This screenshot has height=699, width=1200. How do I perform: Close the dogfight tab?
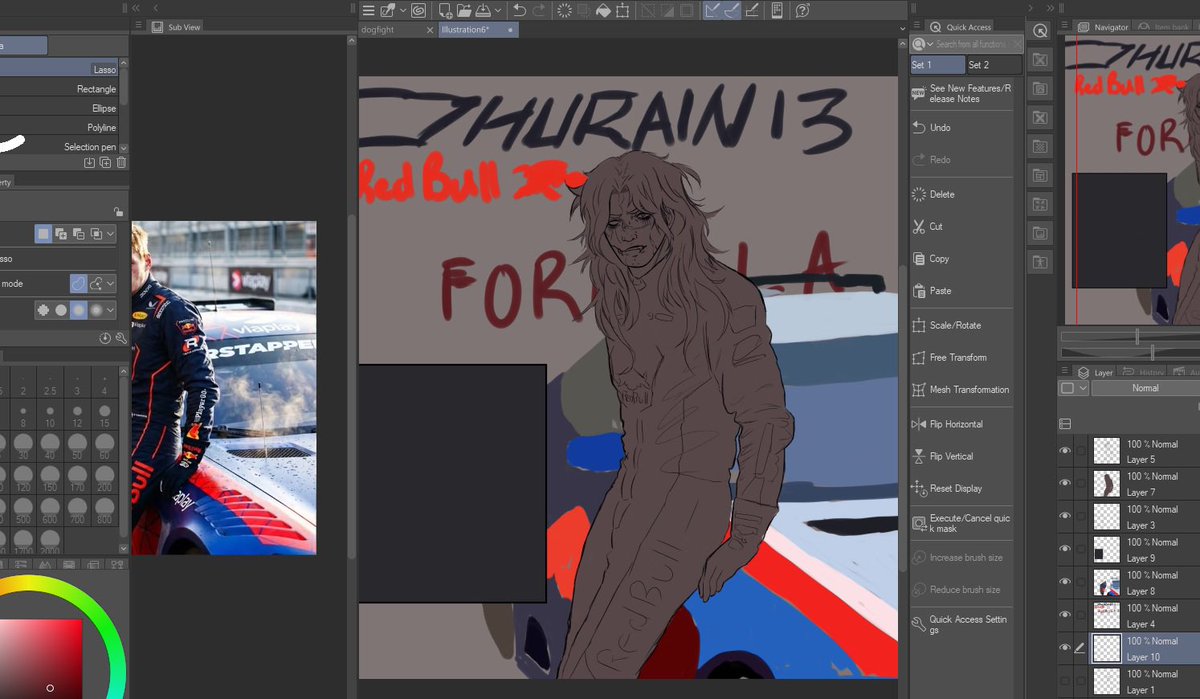pyautogui.click(x=430, y=30)
